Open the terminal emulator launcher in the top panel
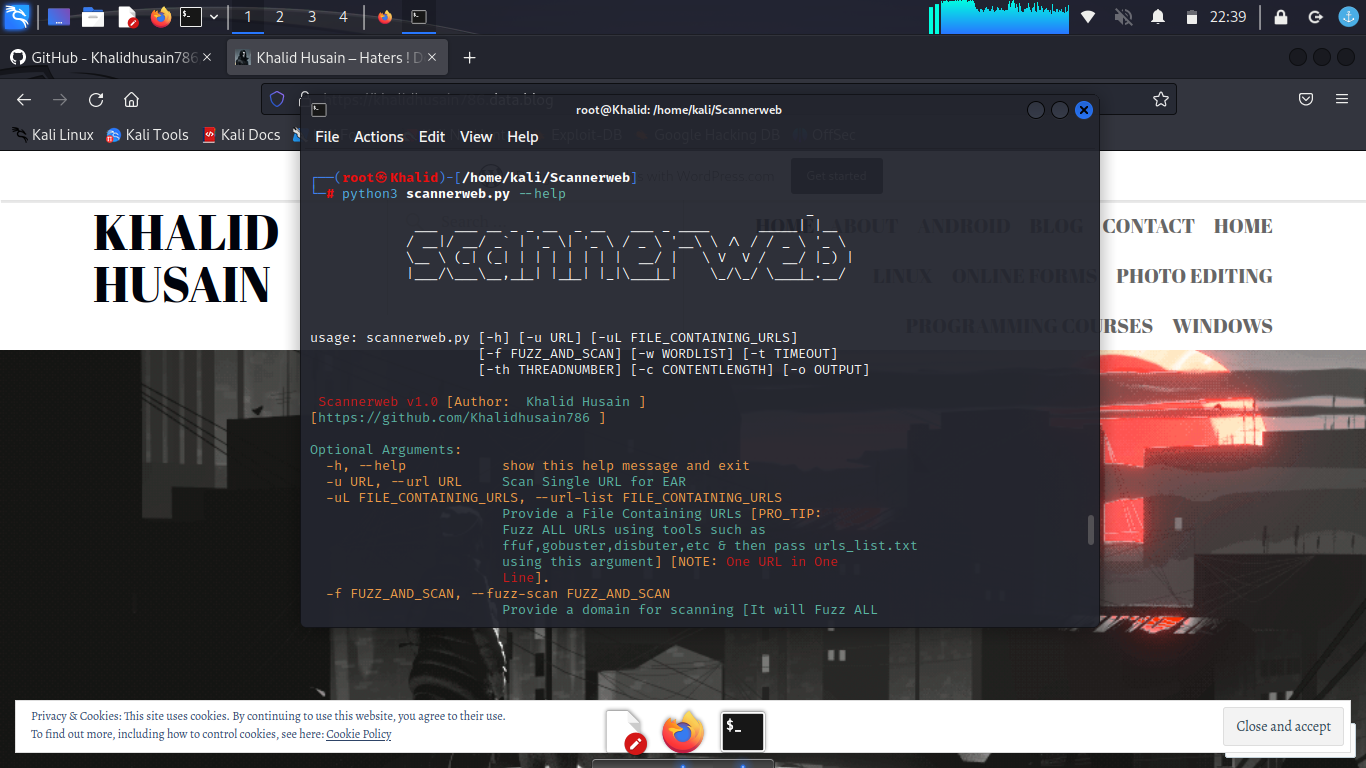This screenshot has width=1366, height=768. (191, 17)
